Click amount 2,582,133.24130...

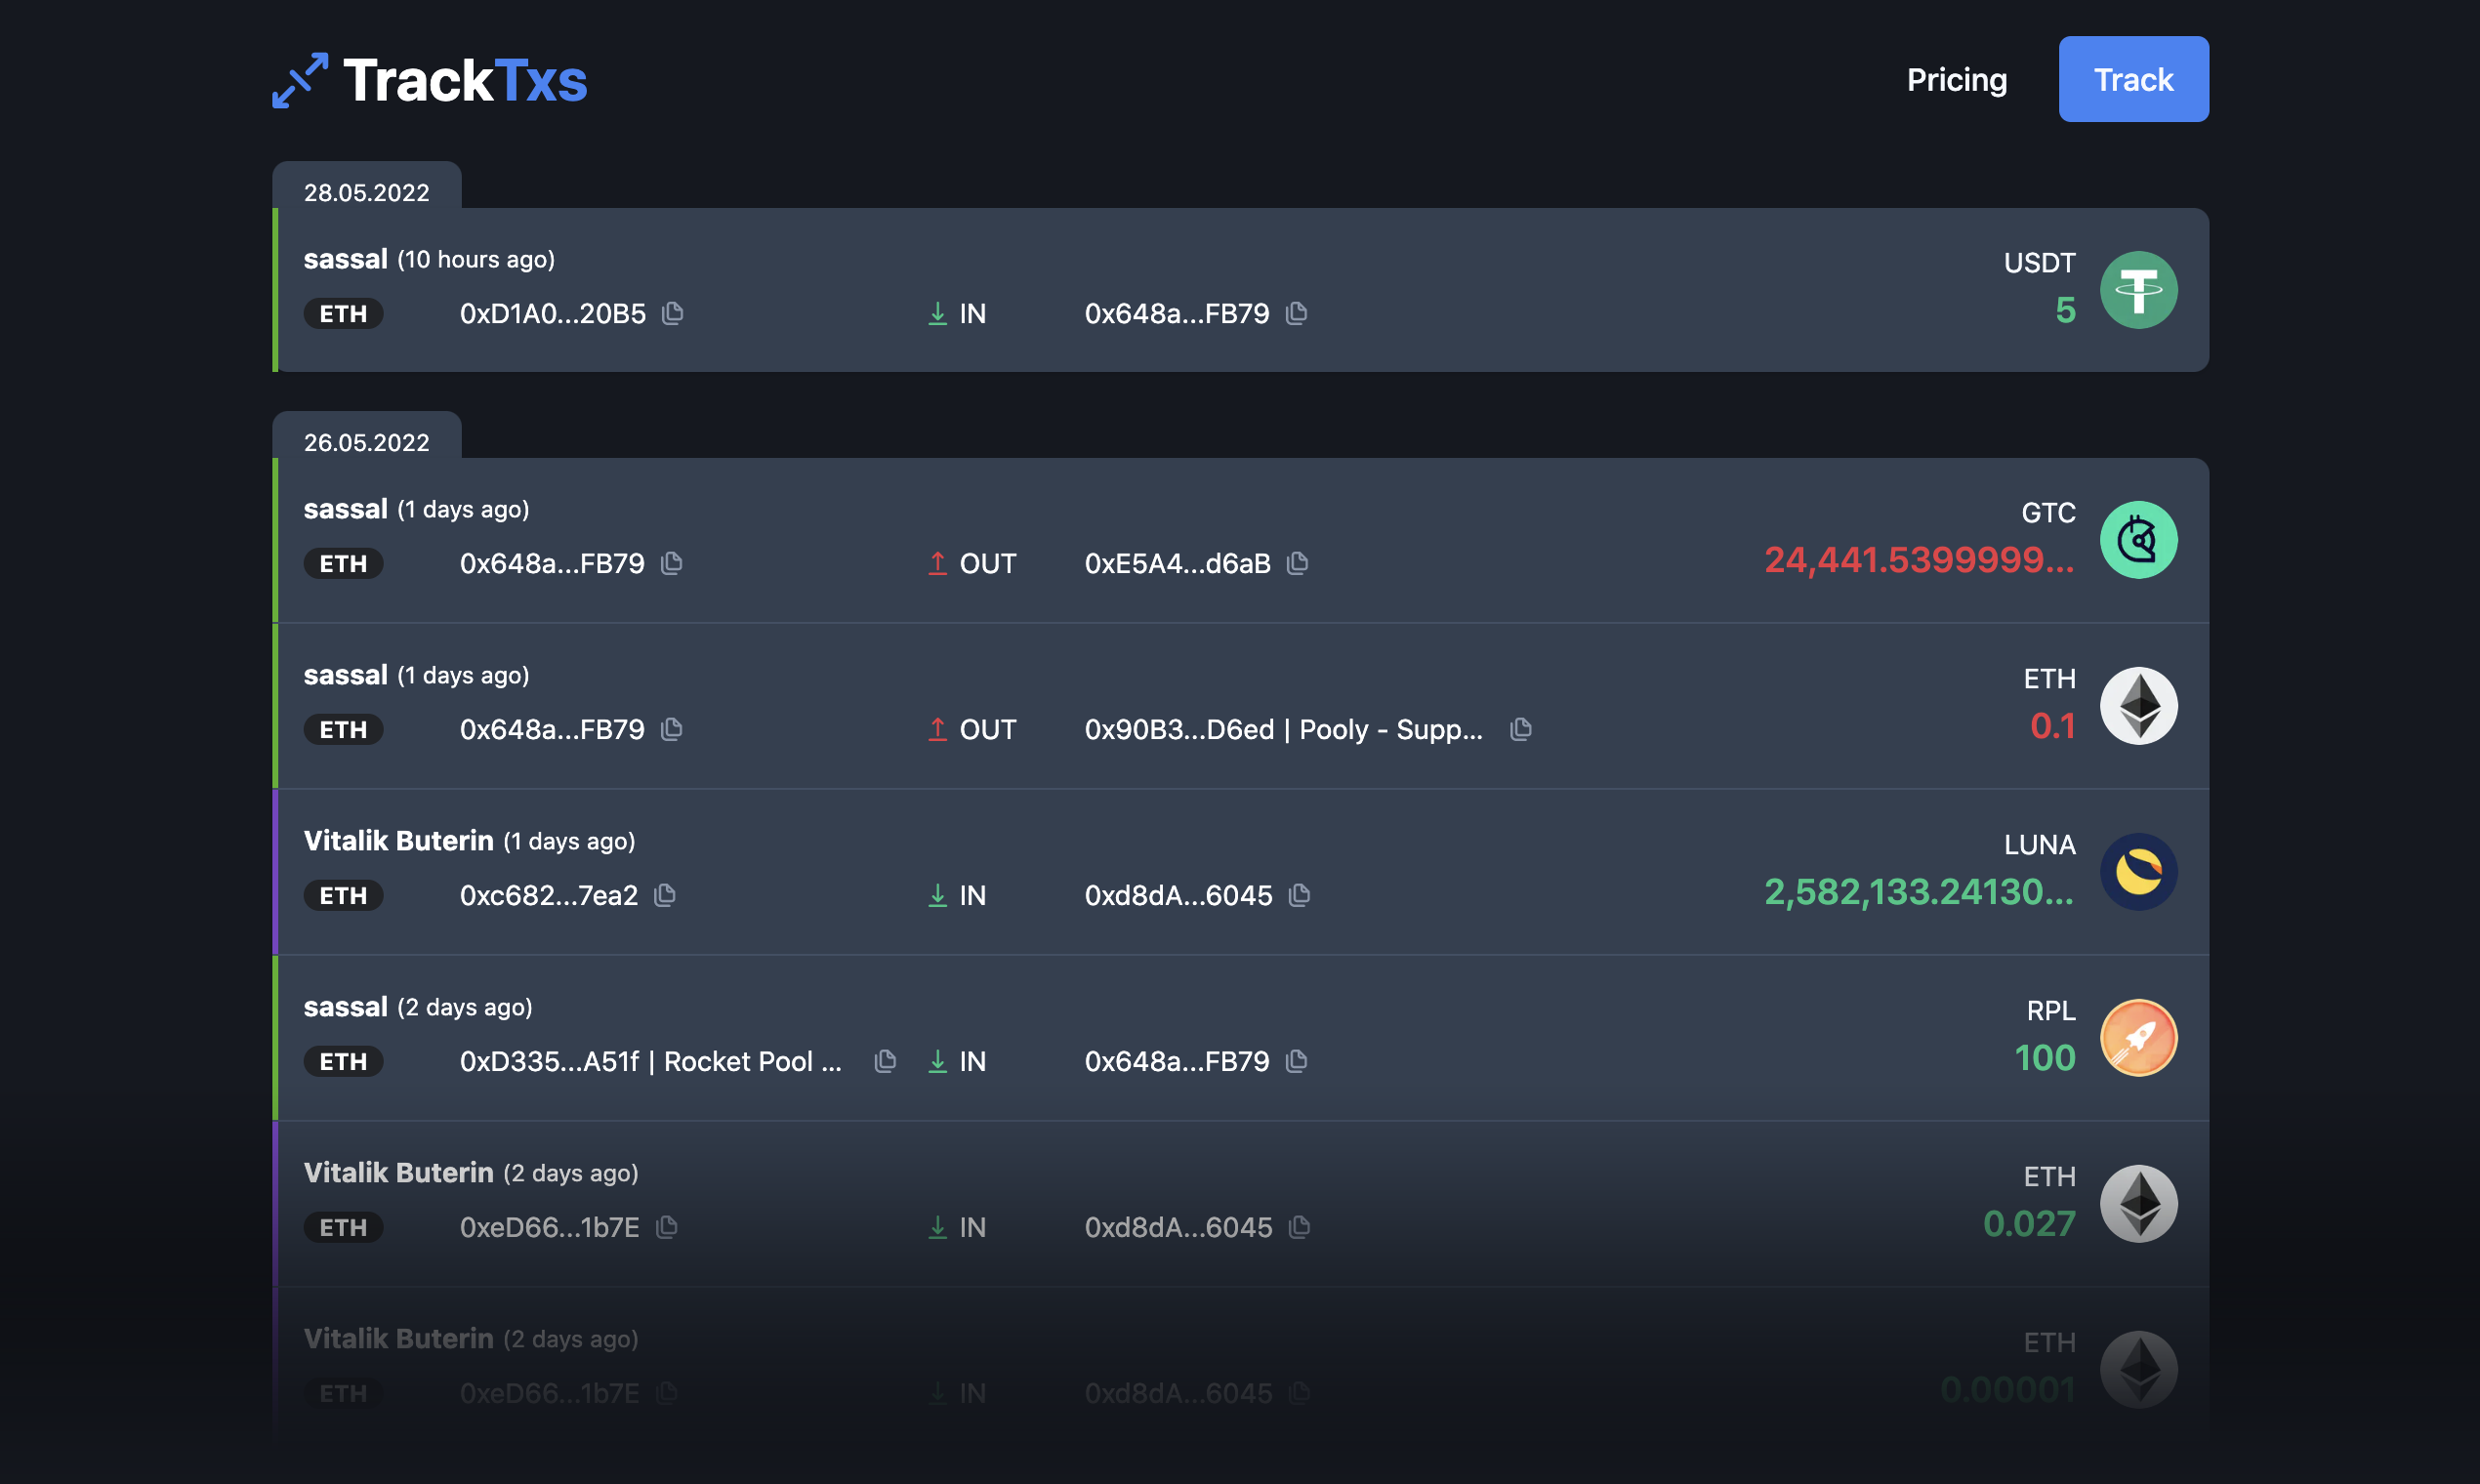click(x=1919, y=892)
